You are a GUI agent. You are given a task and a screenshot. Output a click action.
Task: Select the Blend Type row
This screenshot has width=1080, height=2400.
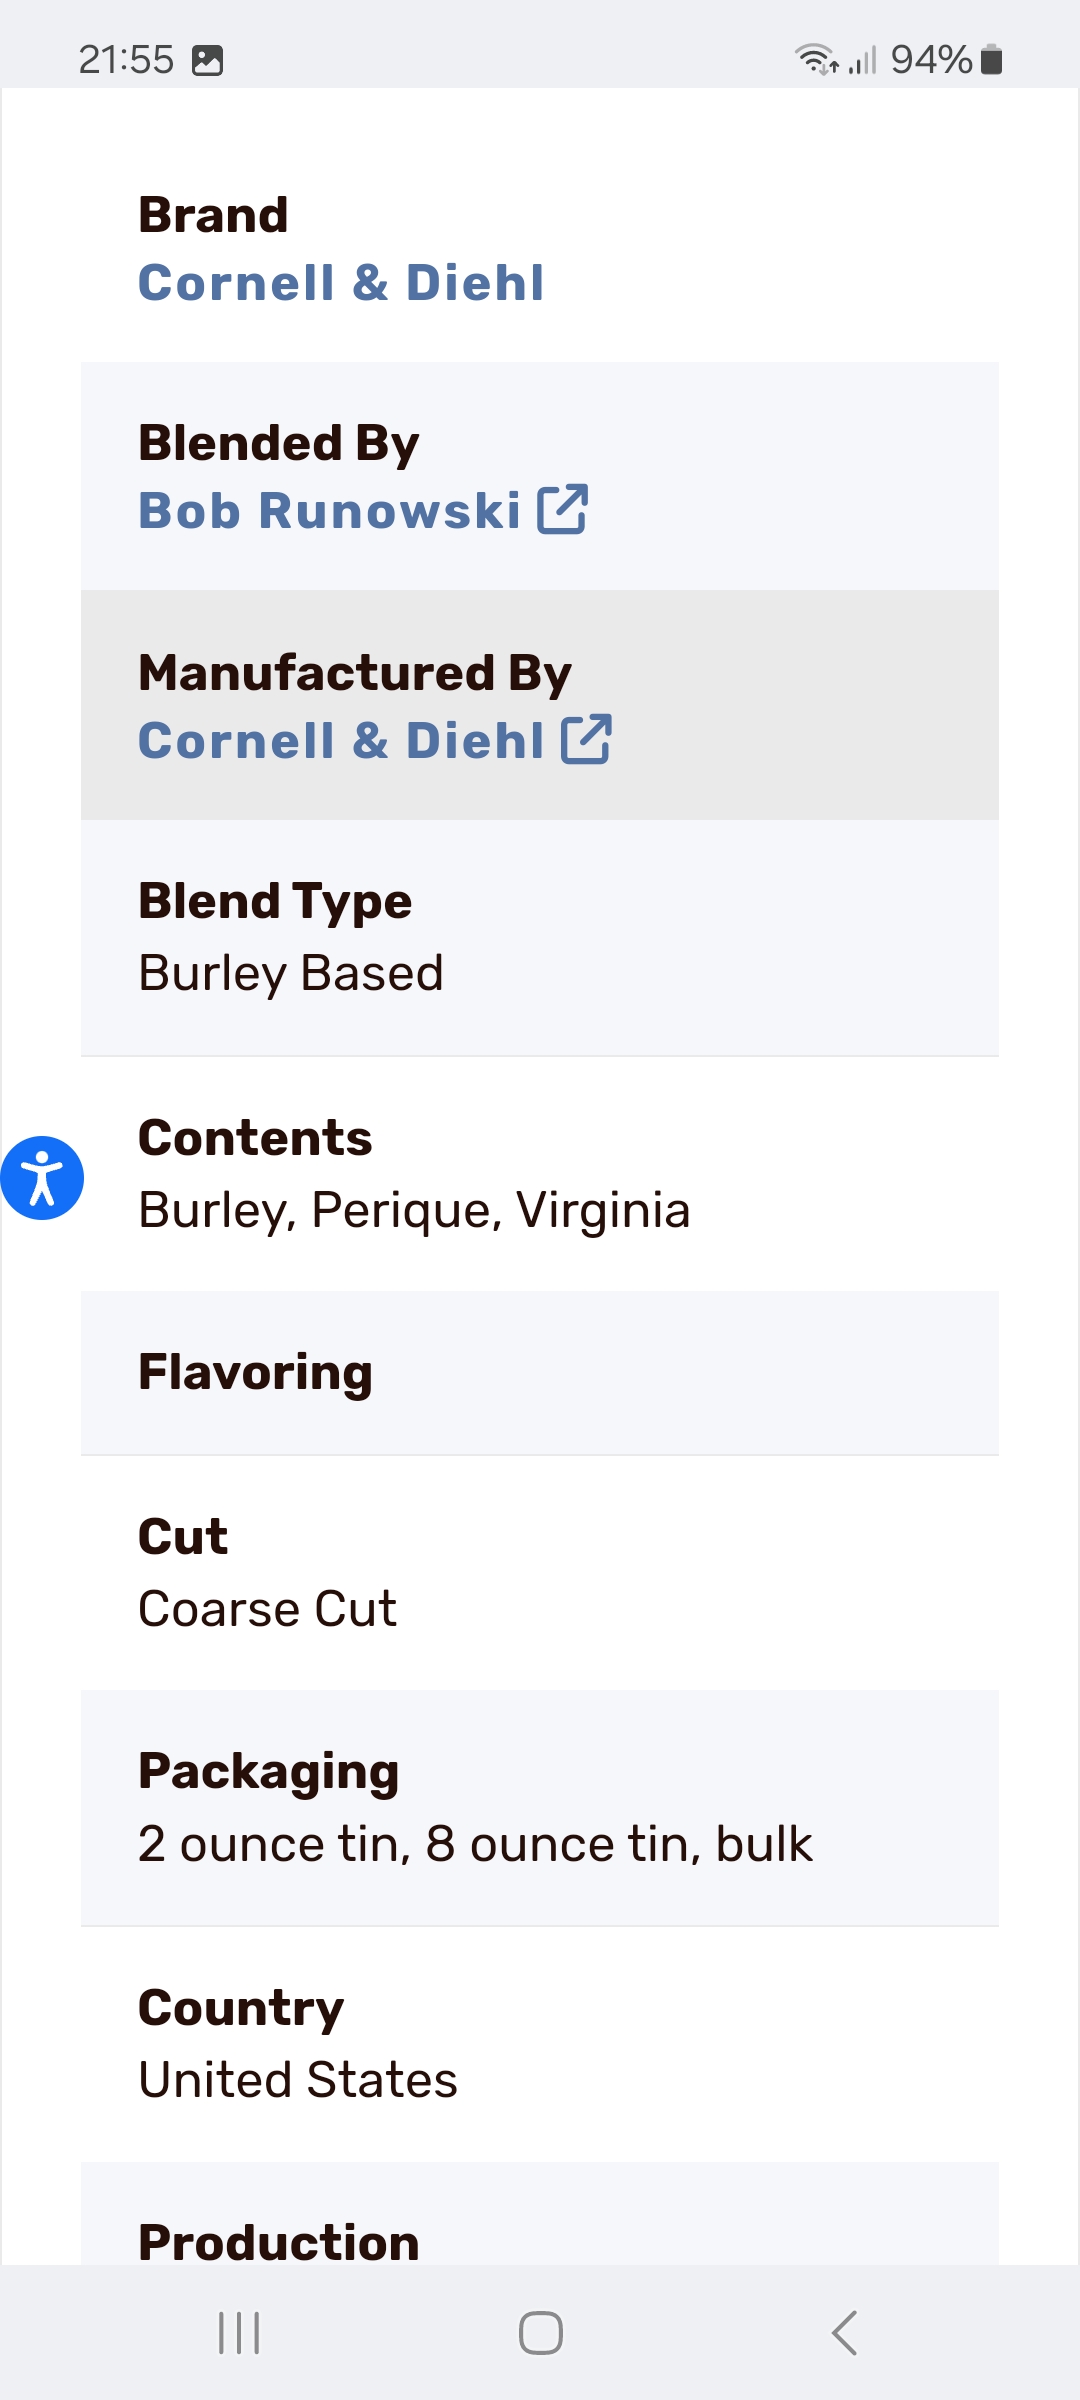pyautogui.click(x=540, y=938)
